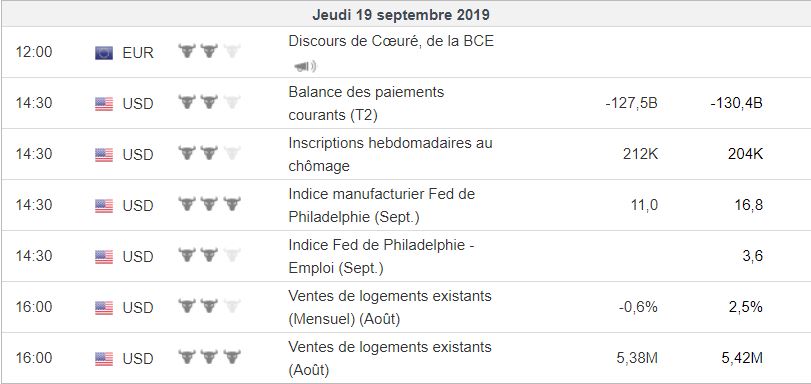
Task: Click the US flag in Inscriptions hebdomadaires row
Action: 104,155
